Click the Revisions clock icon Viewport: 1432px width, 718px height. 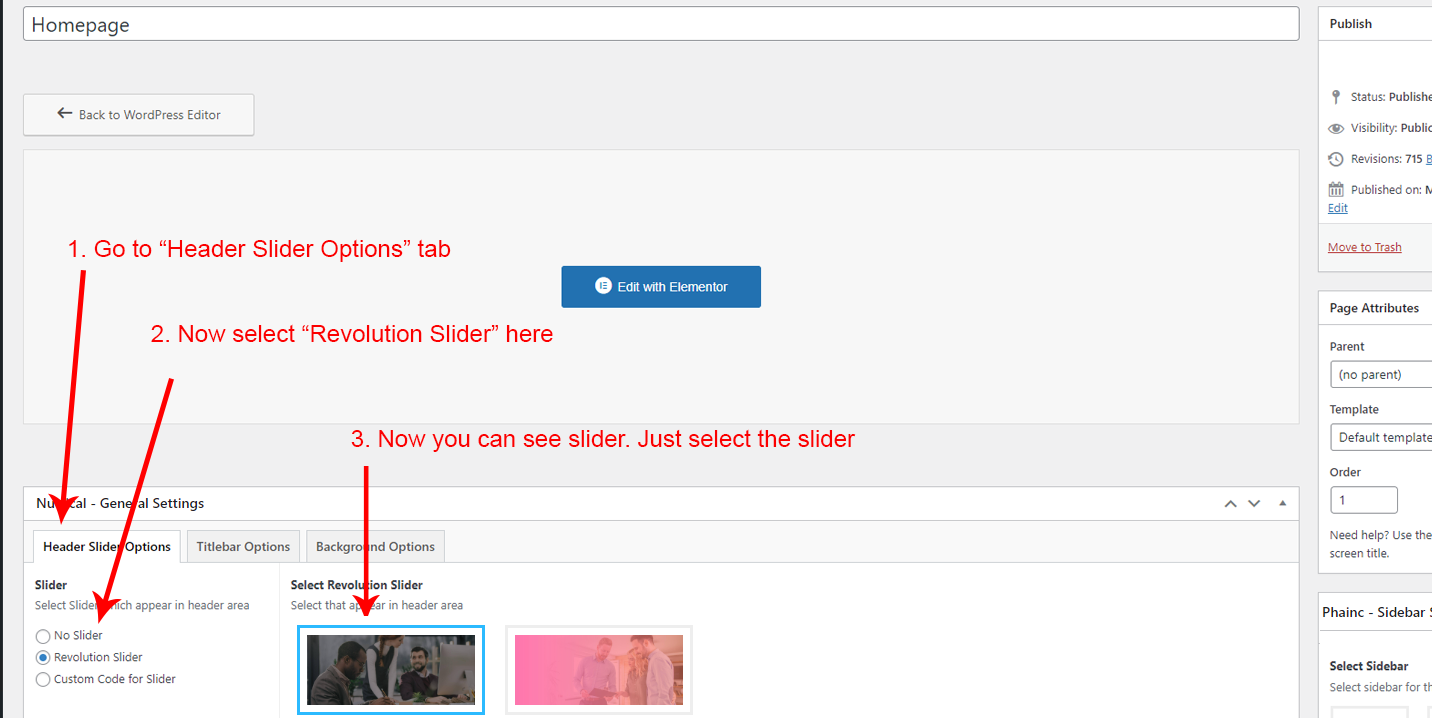click(1336, 159)
